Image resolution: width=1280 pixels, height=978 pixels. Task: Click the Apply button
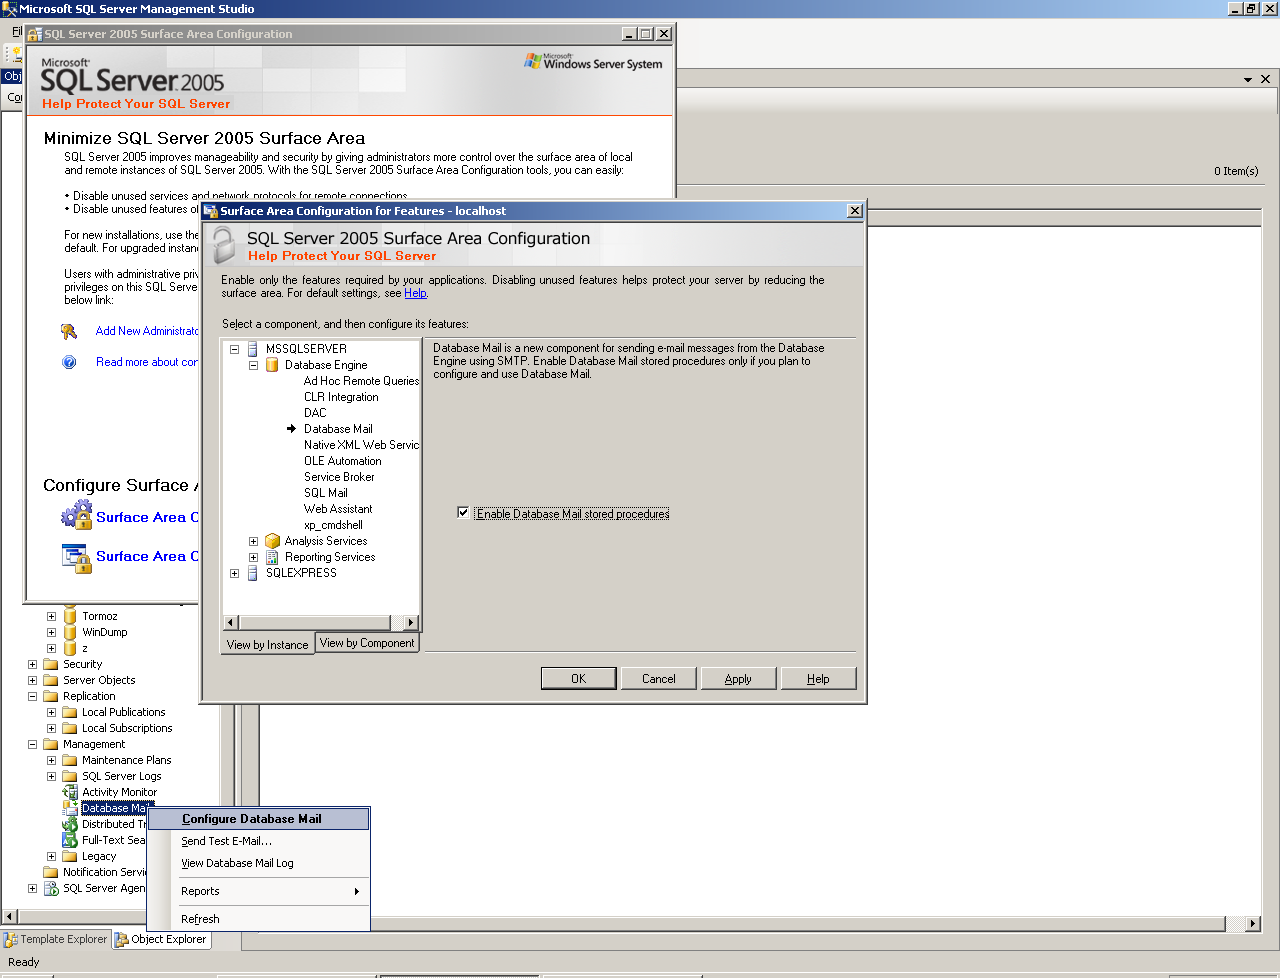point(738,679)
